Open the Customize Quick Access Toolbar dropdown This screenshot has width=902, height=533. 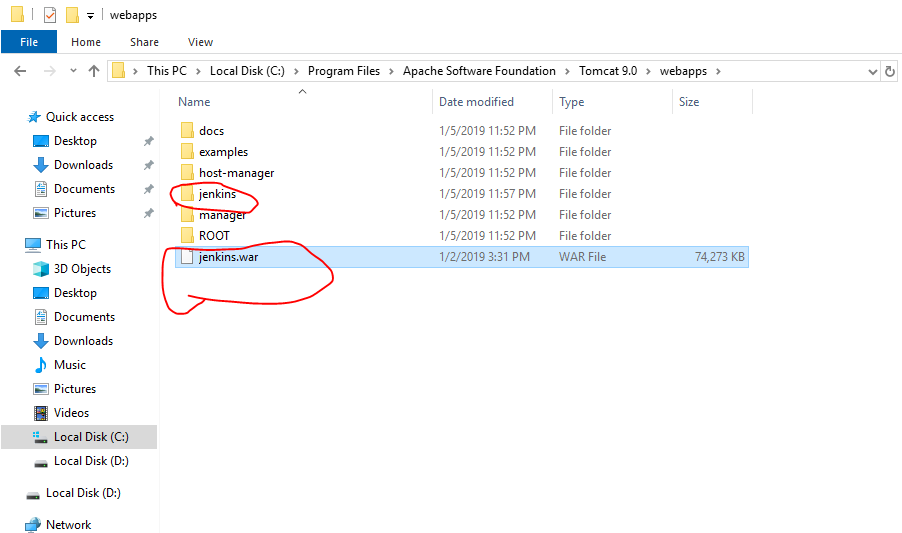90,16
